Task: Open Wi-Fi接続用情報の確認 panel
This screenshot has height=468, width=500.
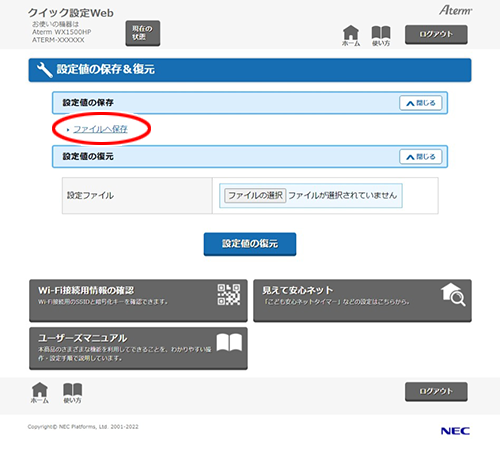Action: [x=138, y=301]
